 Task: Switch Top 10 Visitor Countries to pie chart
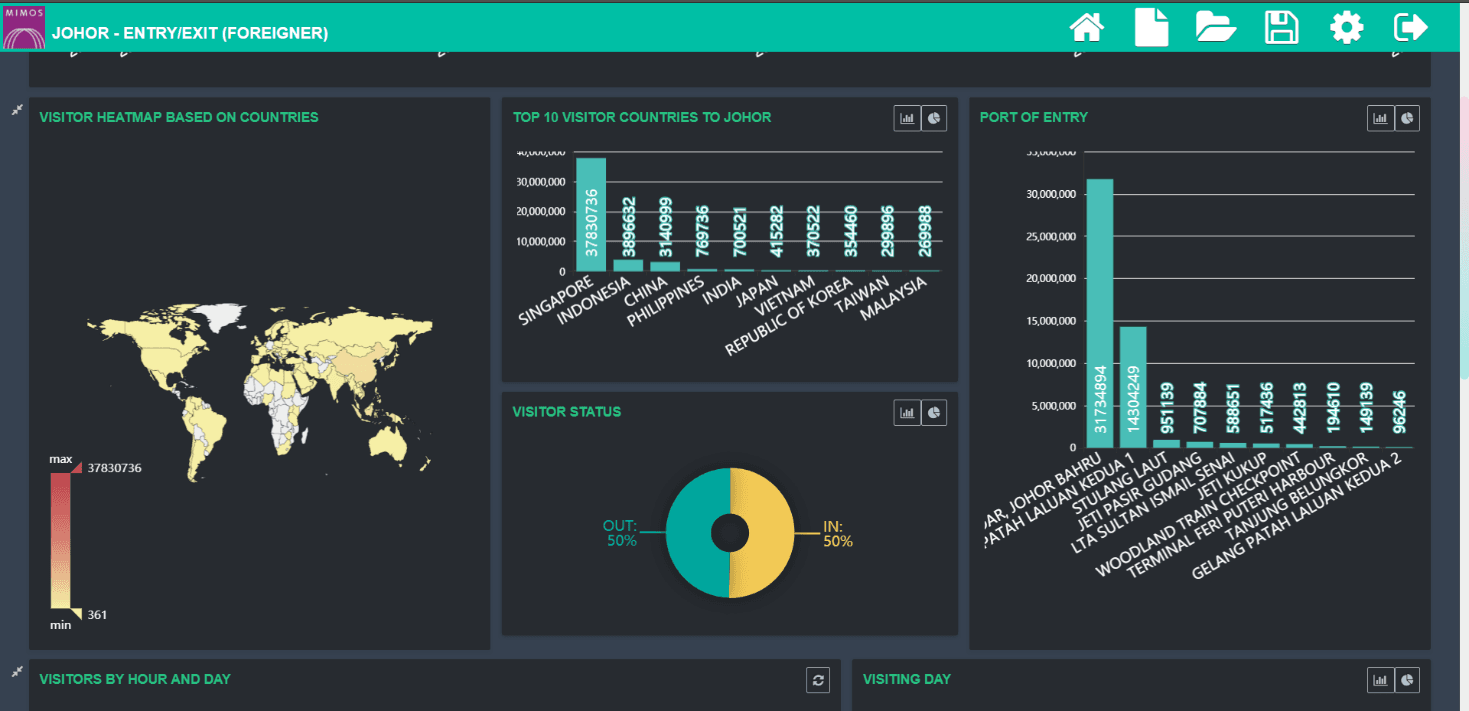click(x=934, y=118)
